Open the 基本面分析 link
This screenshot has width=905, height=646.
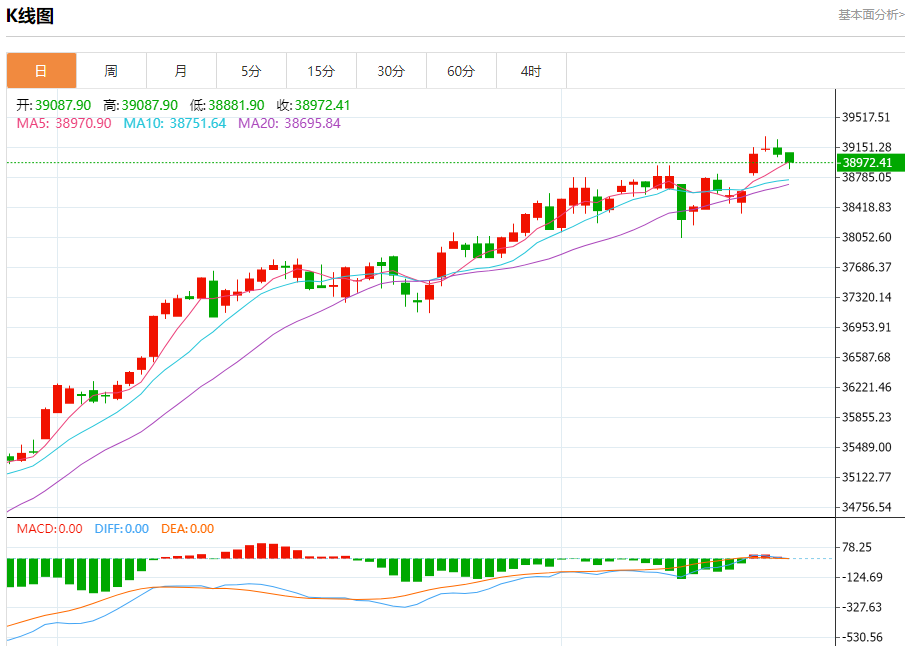(x=871, y=15)
